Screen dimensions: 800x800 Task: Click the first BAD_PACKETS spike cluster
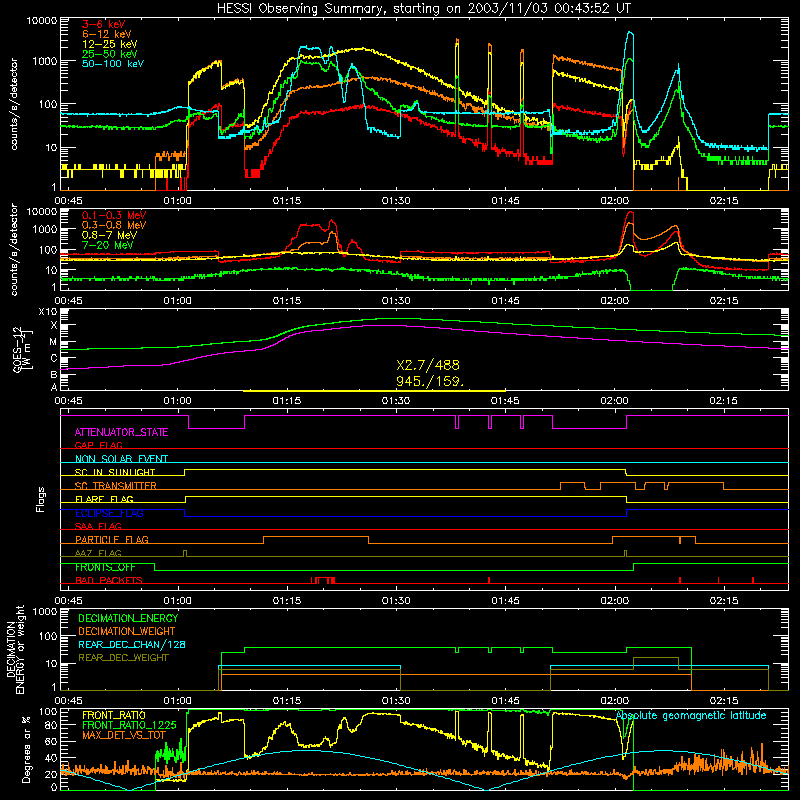(x=323, y=580)
